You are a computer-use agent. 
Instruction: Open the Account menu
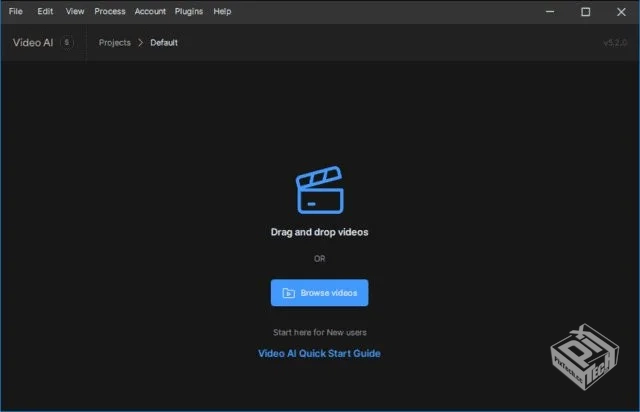pos(150,11)
